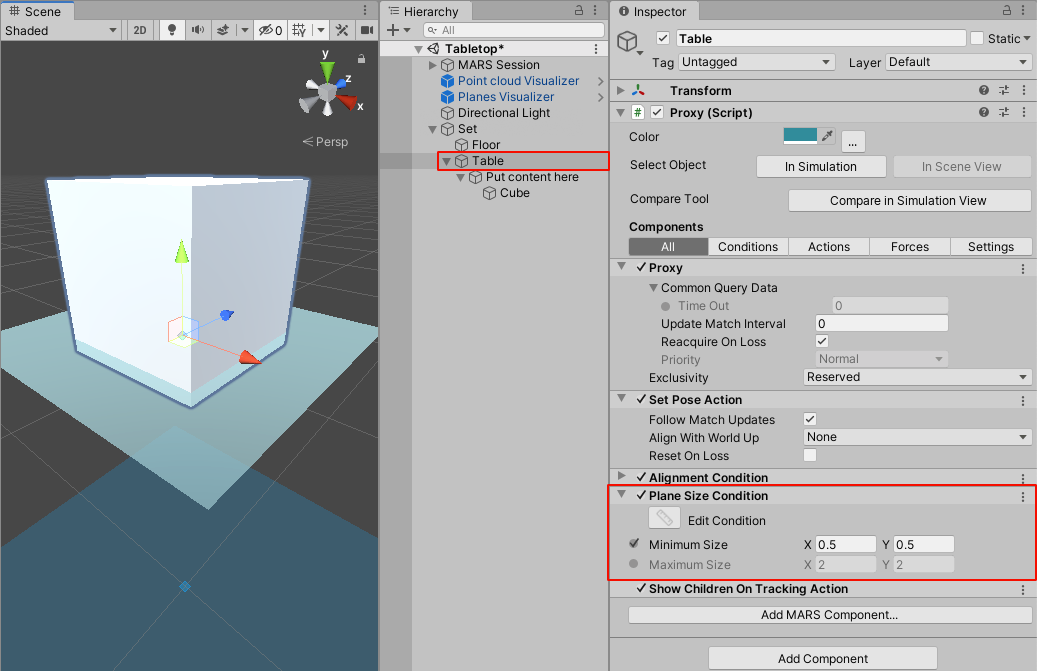The height and width of the screenshot is (671, 1037).
Task: Open the Align With World Up dropdown
Action: 916,437
